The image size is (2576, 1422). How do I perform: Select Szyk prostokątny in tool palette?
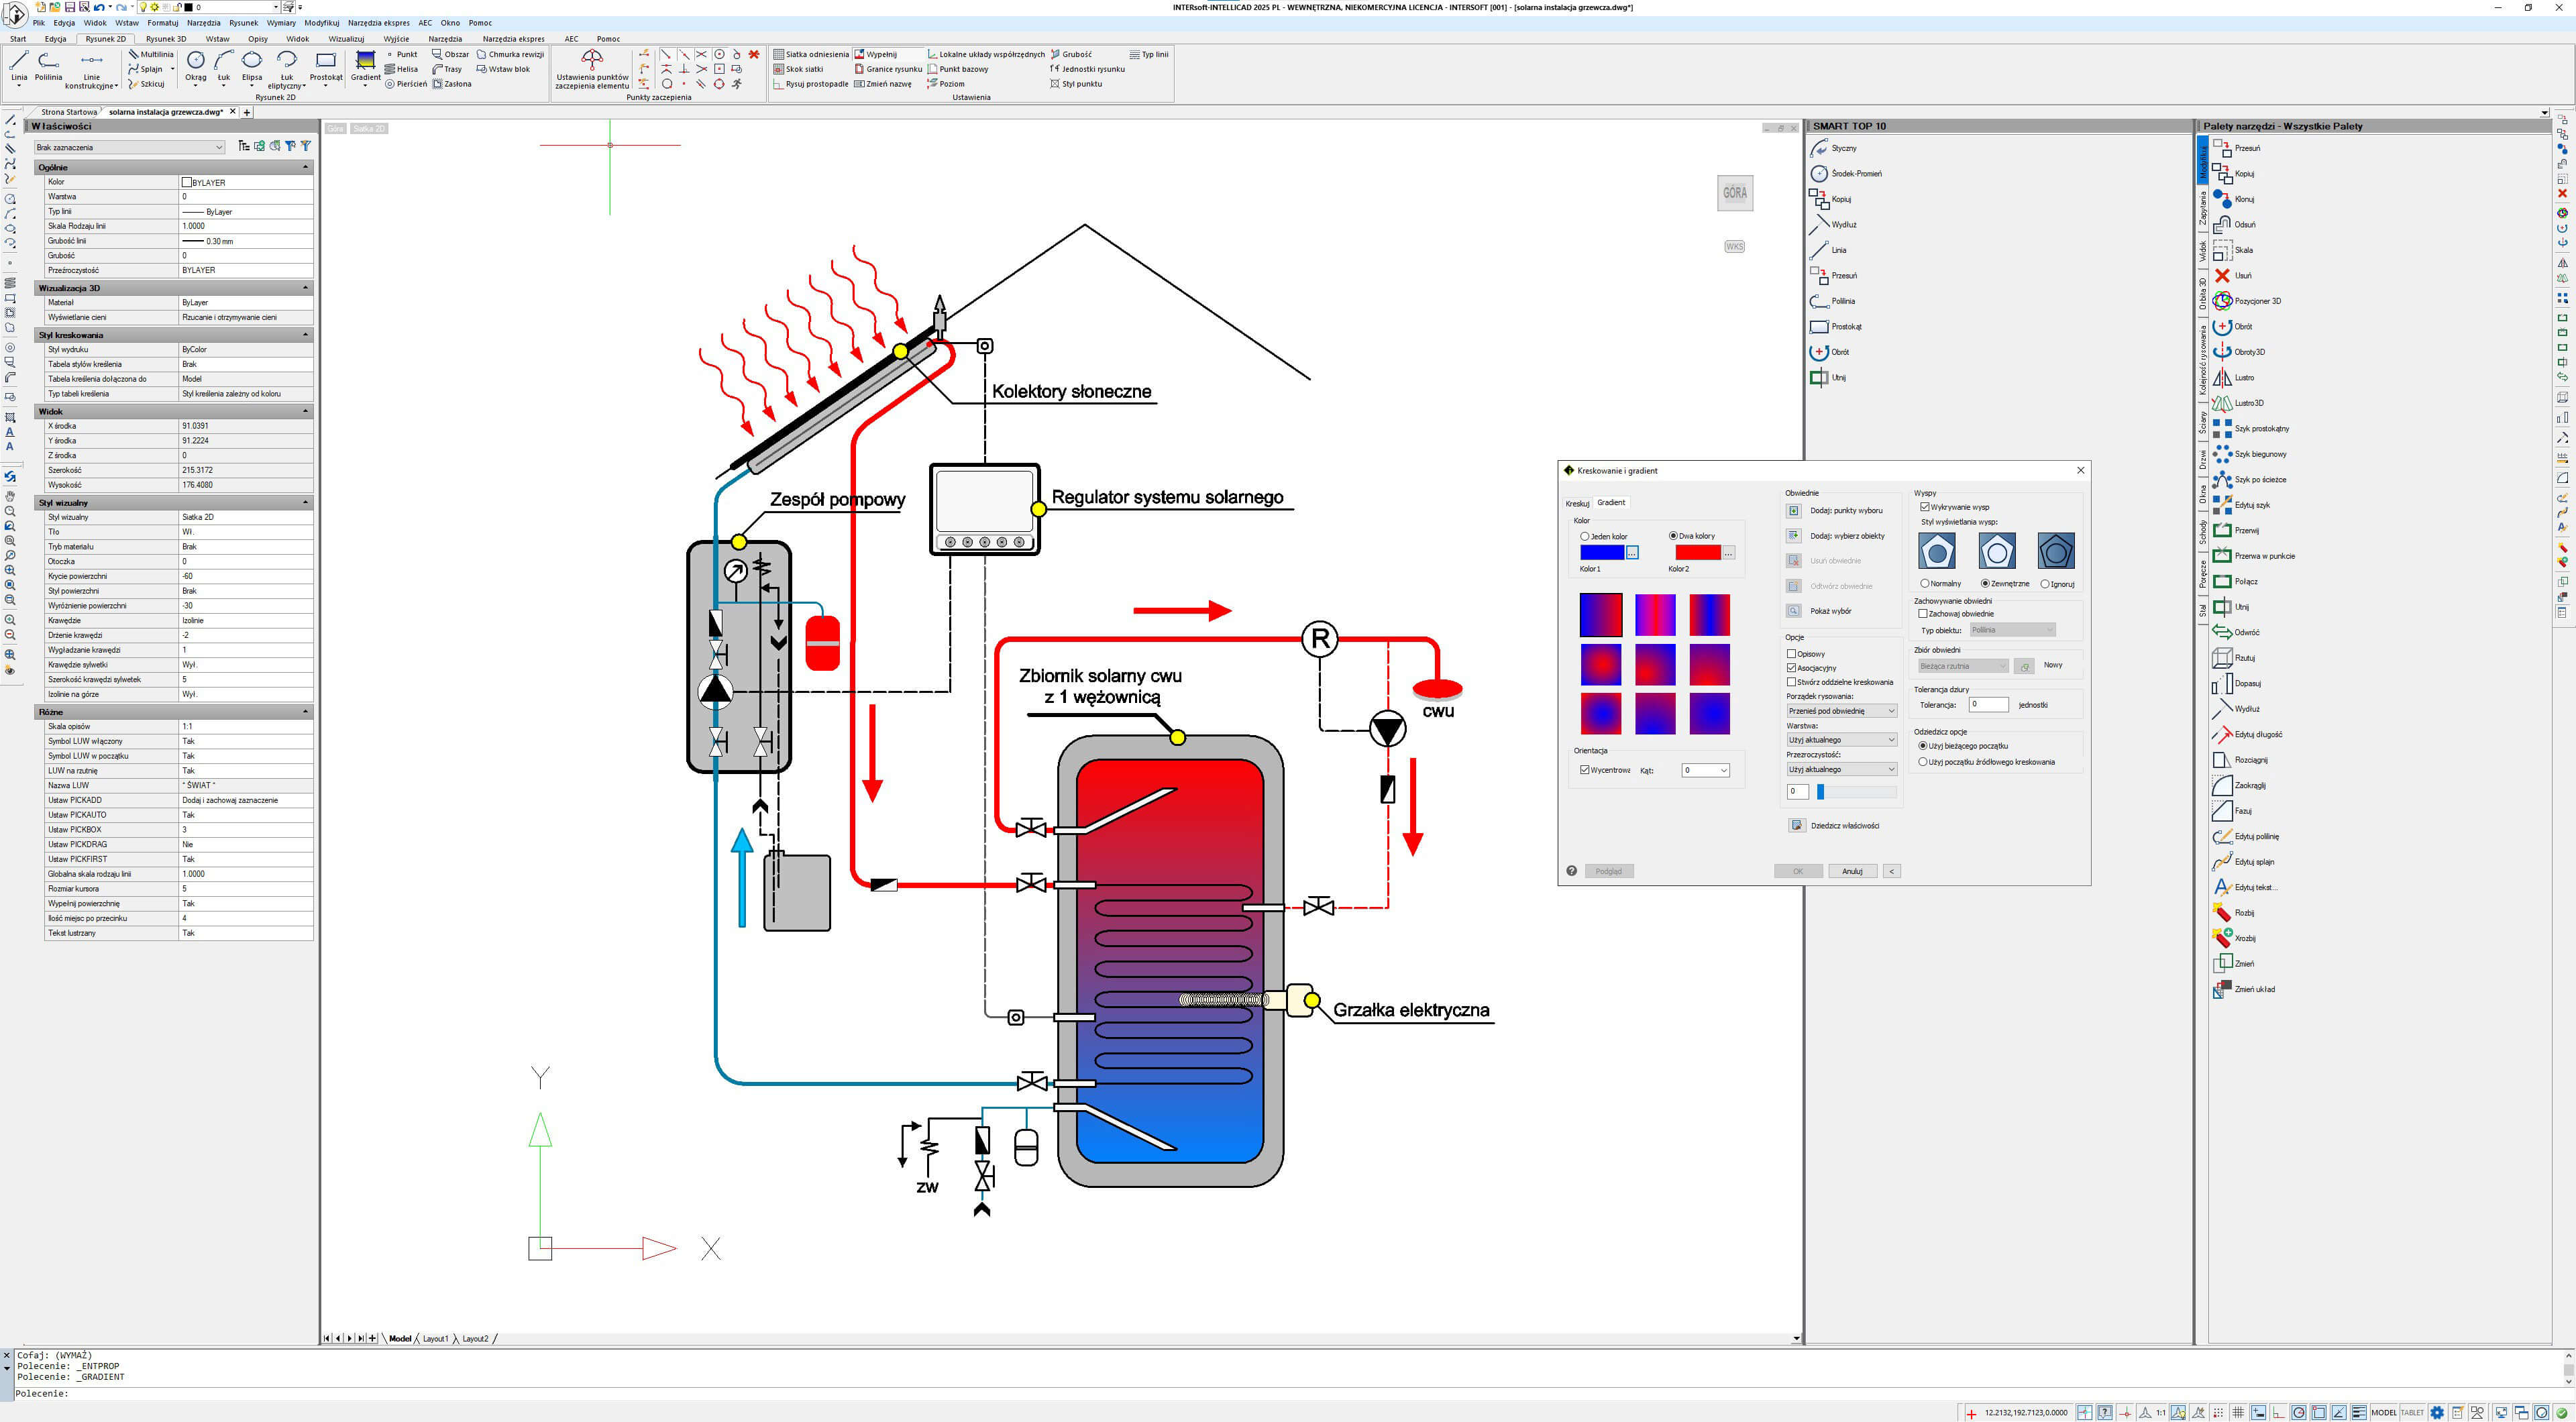2251,429
